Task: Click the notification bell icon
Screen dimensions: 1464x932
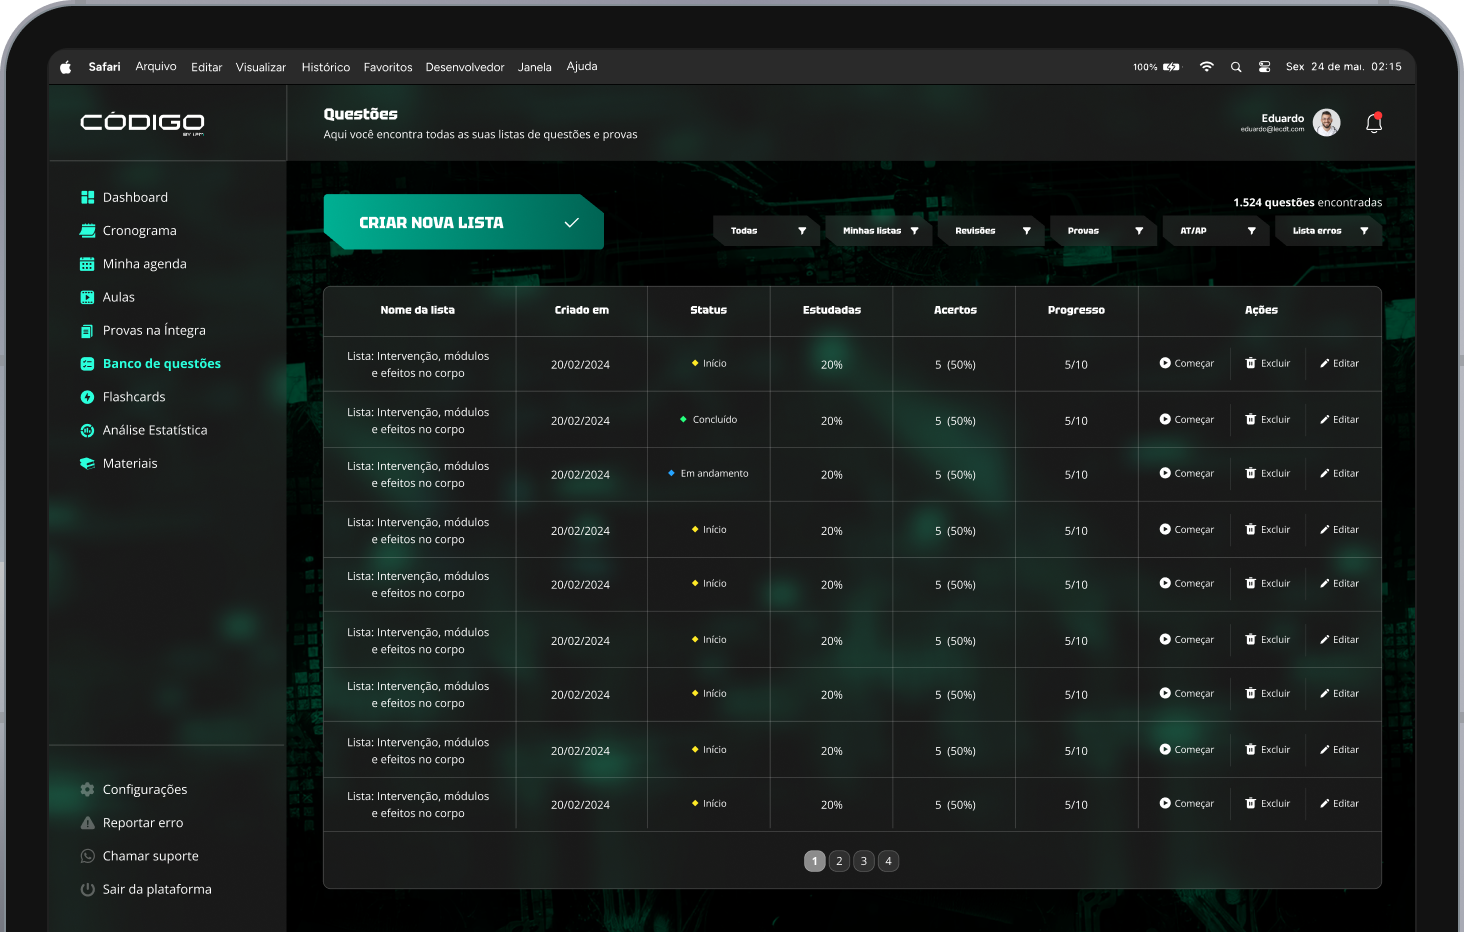Action: [1374, 123]
